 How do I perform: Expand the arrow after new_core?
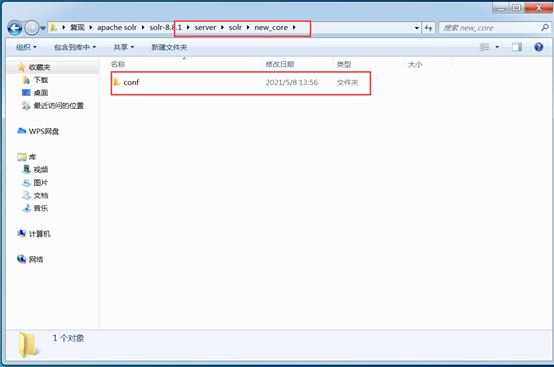pyautogui.click(x=294, y=28)
